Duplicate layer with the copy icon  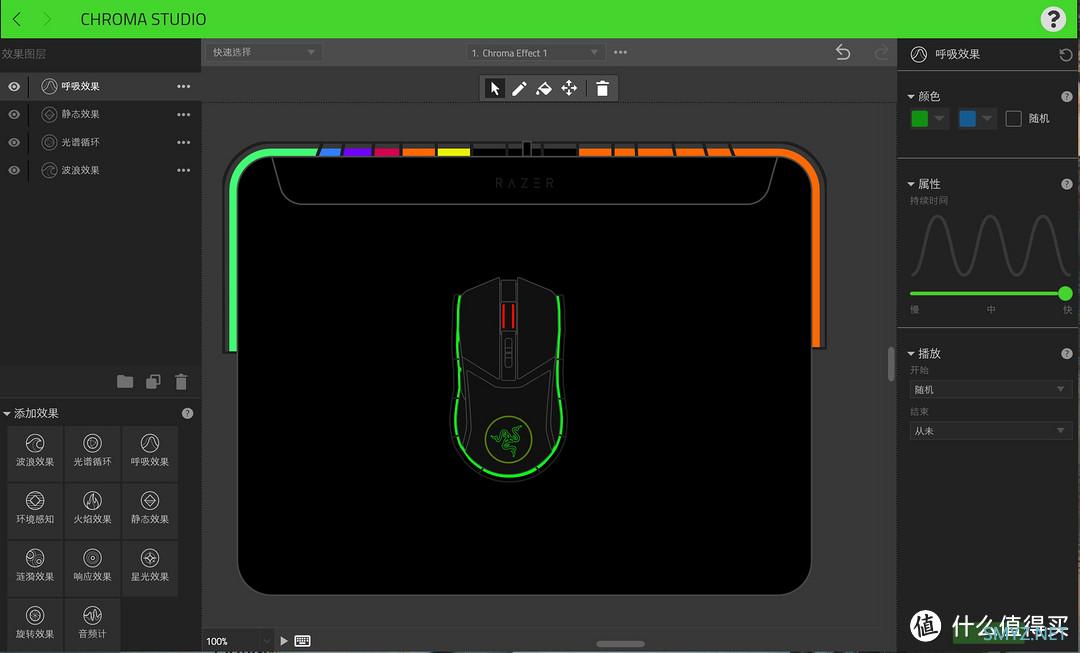tap(153, 382)
